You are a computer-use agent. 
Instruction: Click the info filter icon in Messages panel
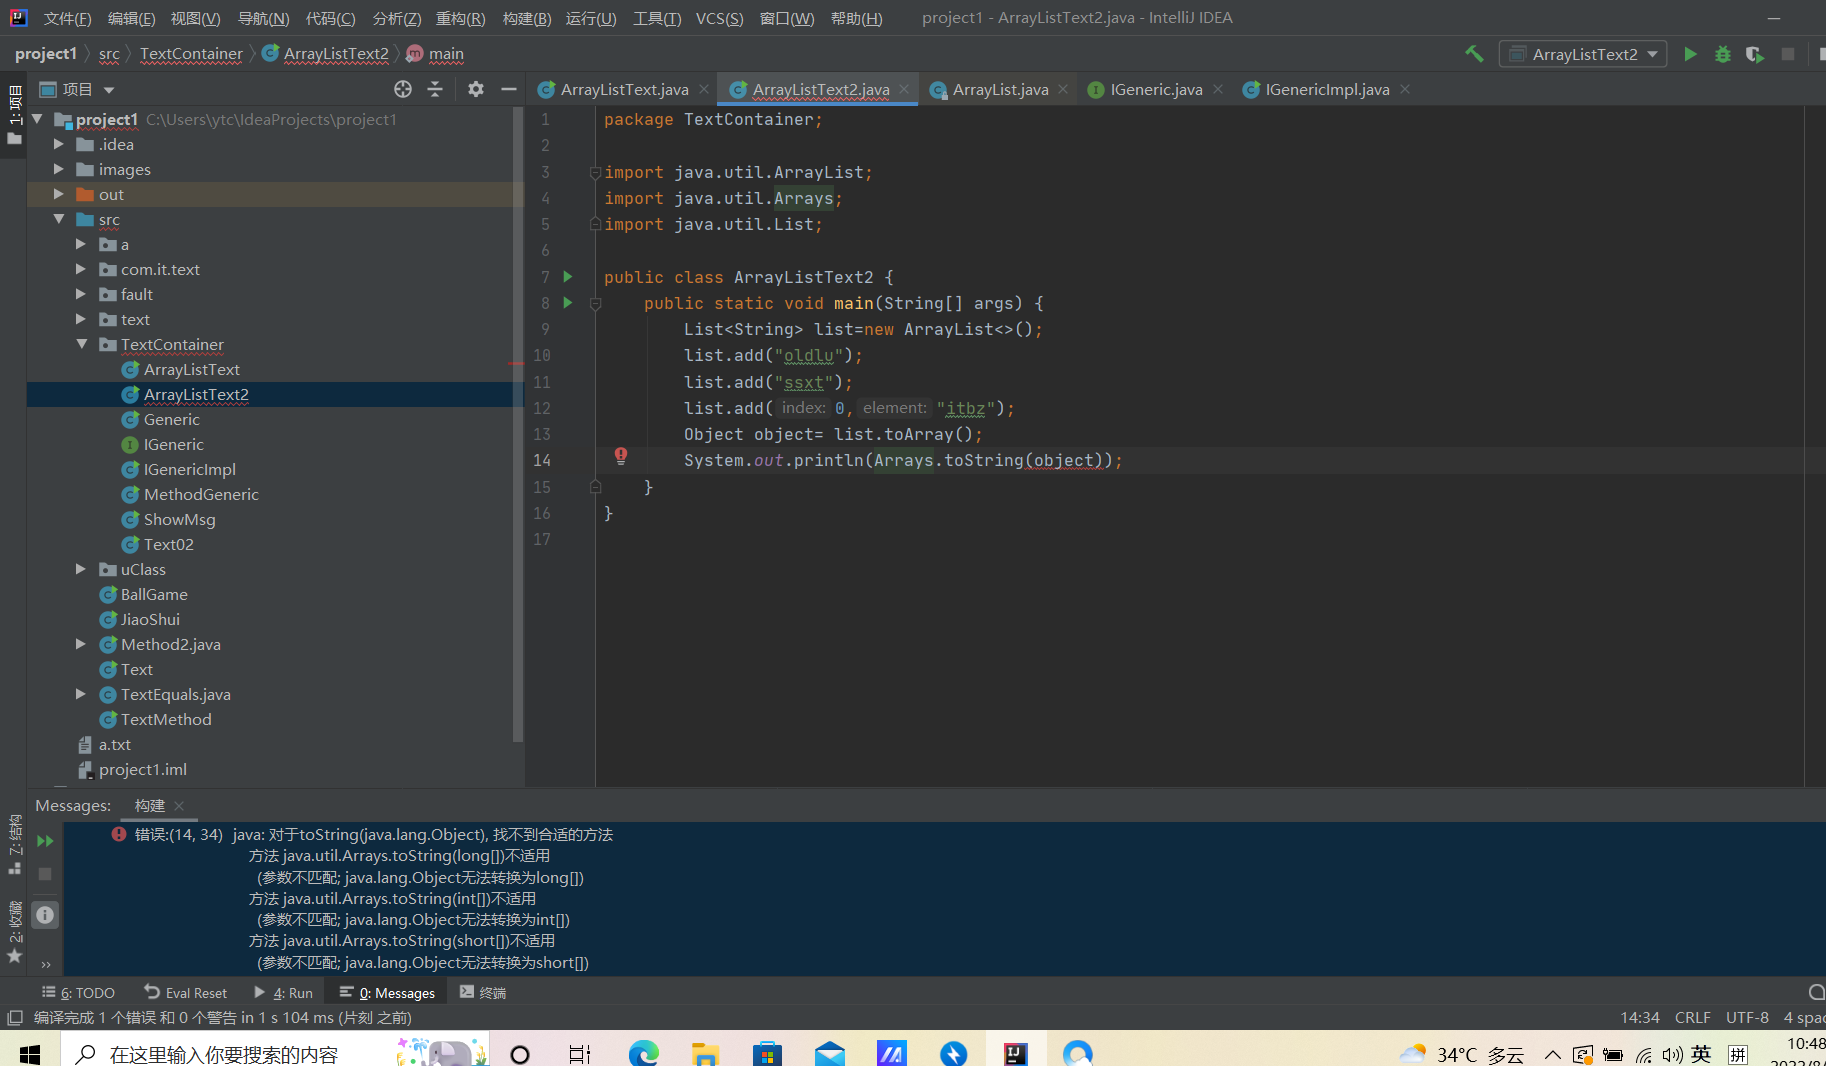coord(45,915)
